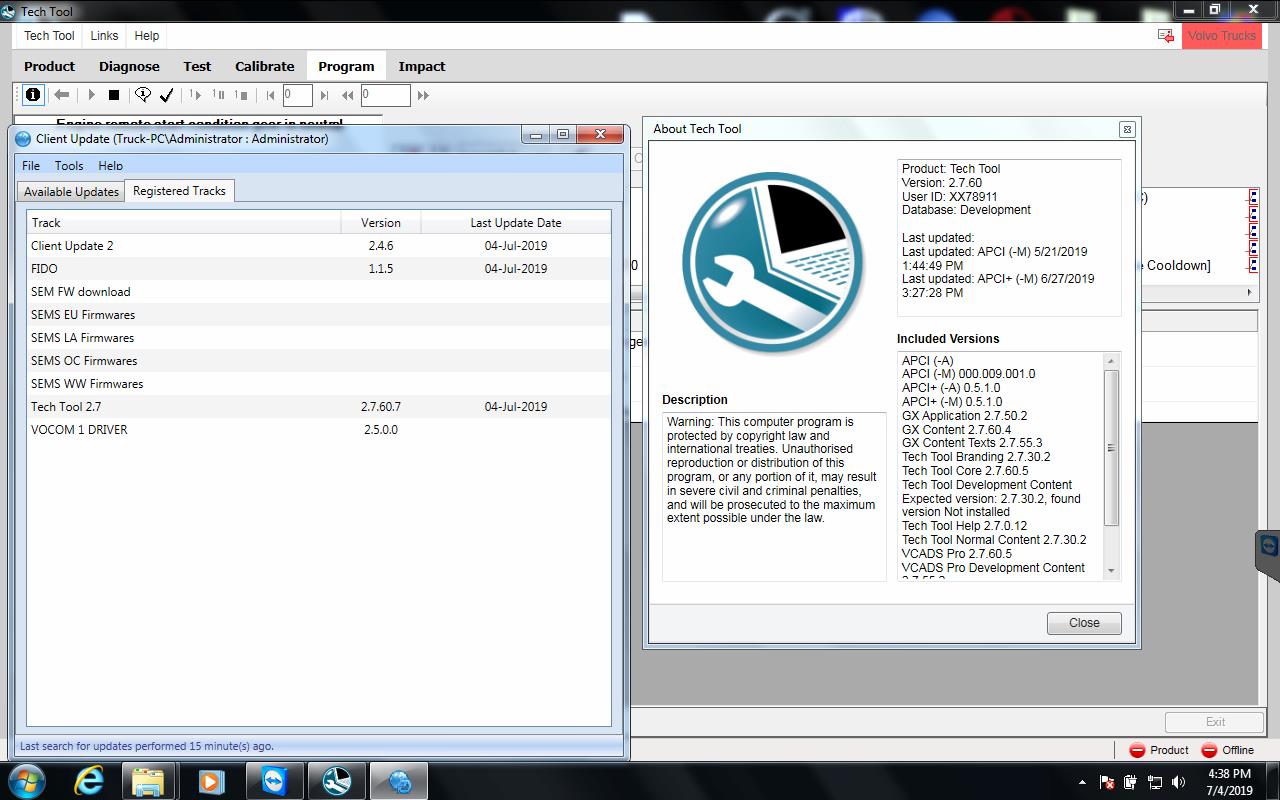The image size is (1280, 800).
Task: Click the back arrow toolbar icon
Action: [62, 95]
